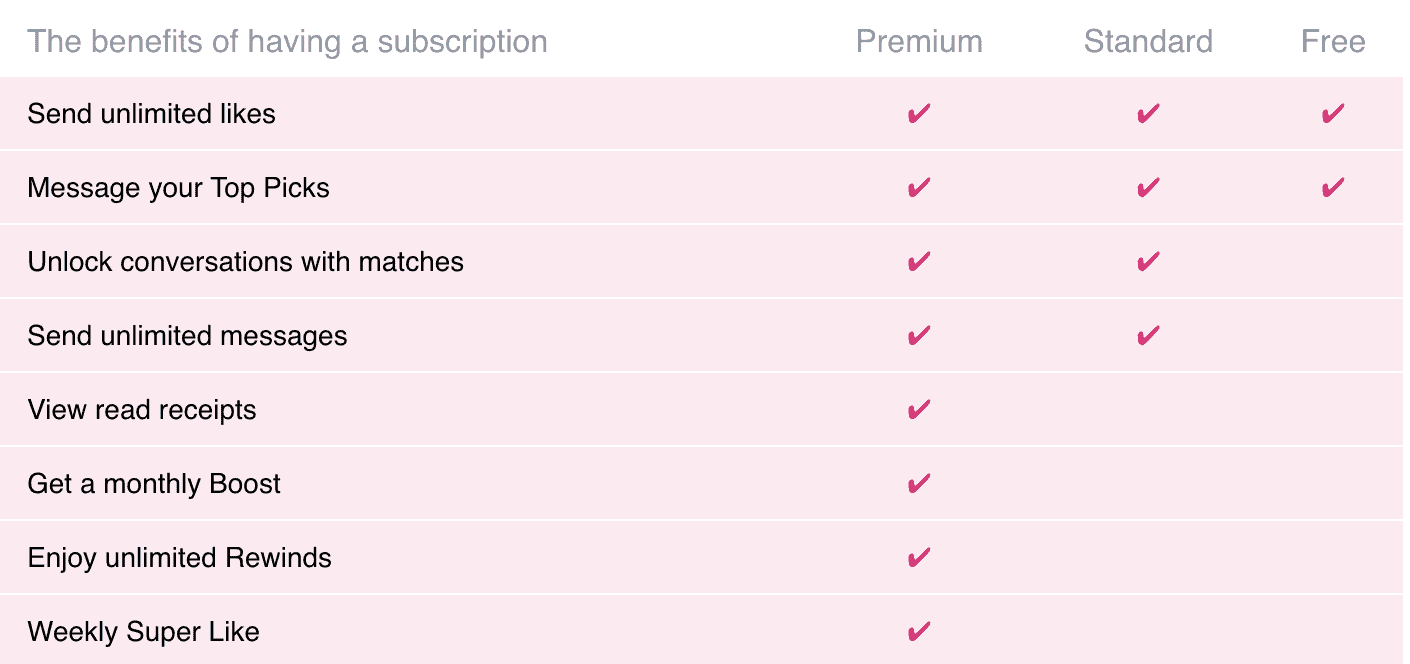Screen dimensions: 1410x664
Task: Click the 'View read receipts' feature label
Action: [142, 410]
